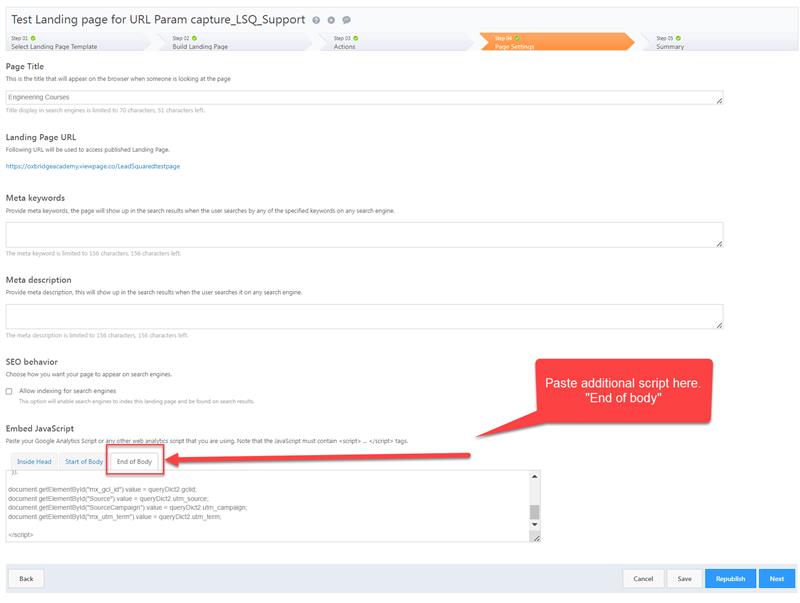Select Step 04 Page Settings
The height and width of the screenshot is (603, 800).
point(557,42)
